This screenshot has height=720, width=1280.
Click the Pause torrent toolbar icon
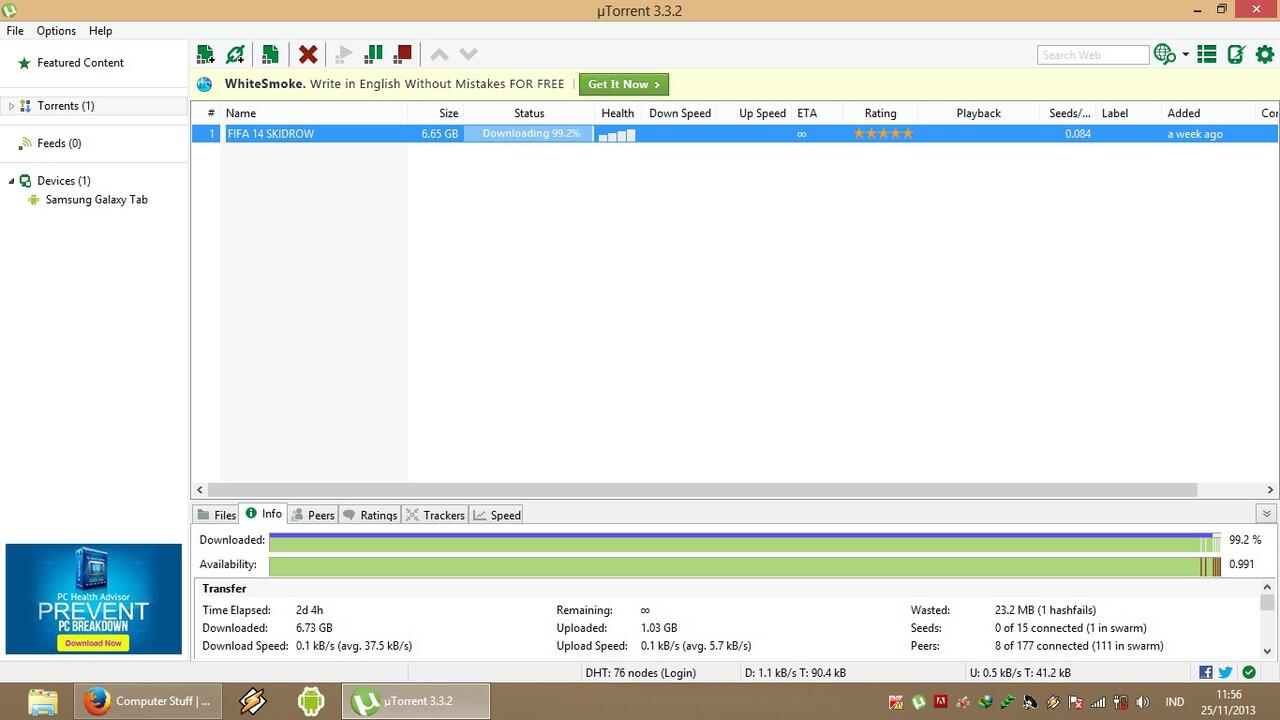374,54
